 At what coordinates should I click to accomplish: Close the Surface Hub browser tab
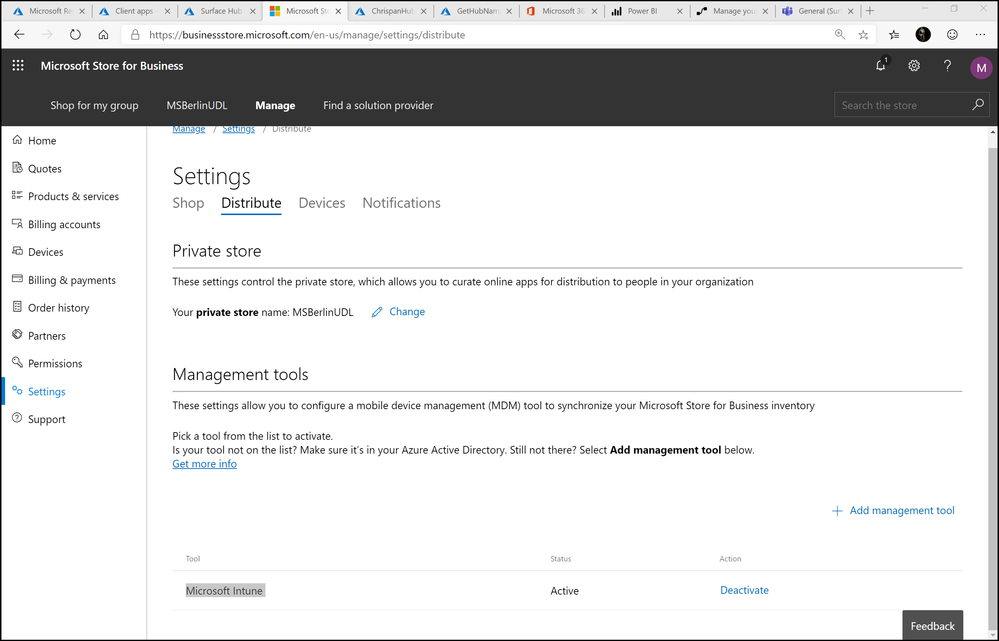pyautogui.click(x=252, y=11)
